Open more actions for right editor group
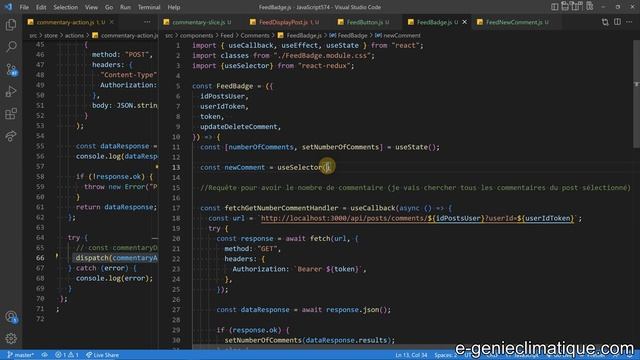 (629, 22)
